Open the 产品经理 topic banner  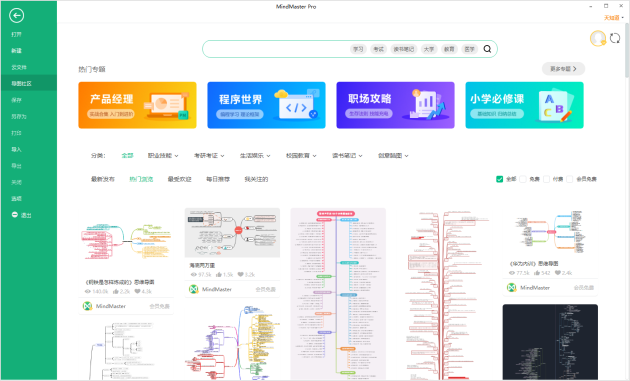[137, 105]
